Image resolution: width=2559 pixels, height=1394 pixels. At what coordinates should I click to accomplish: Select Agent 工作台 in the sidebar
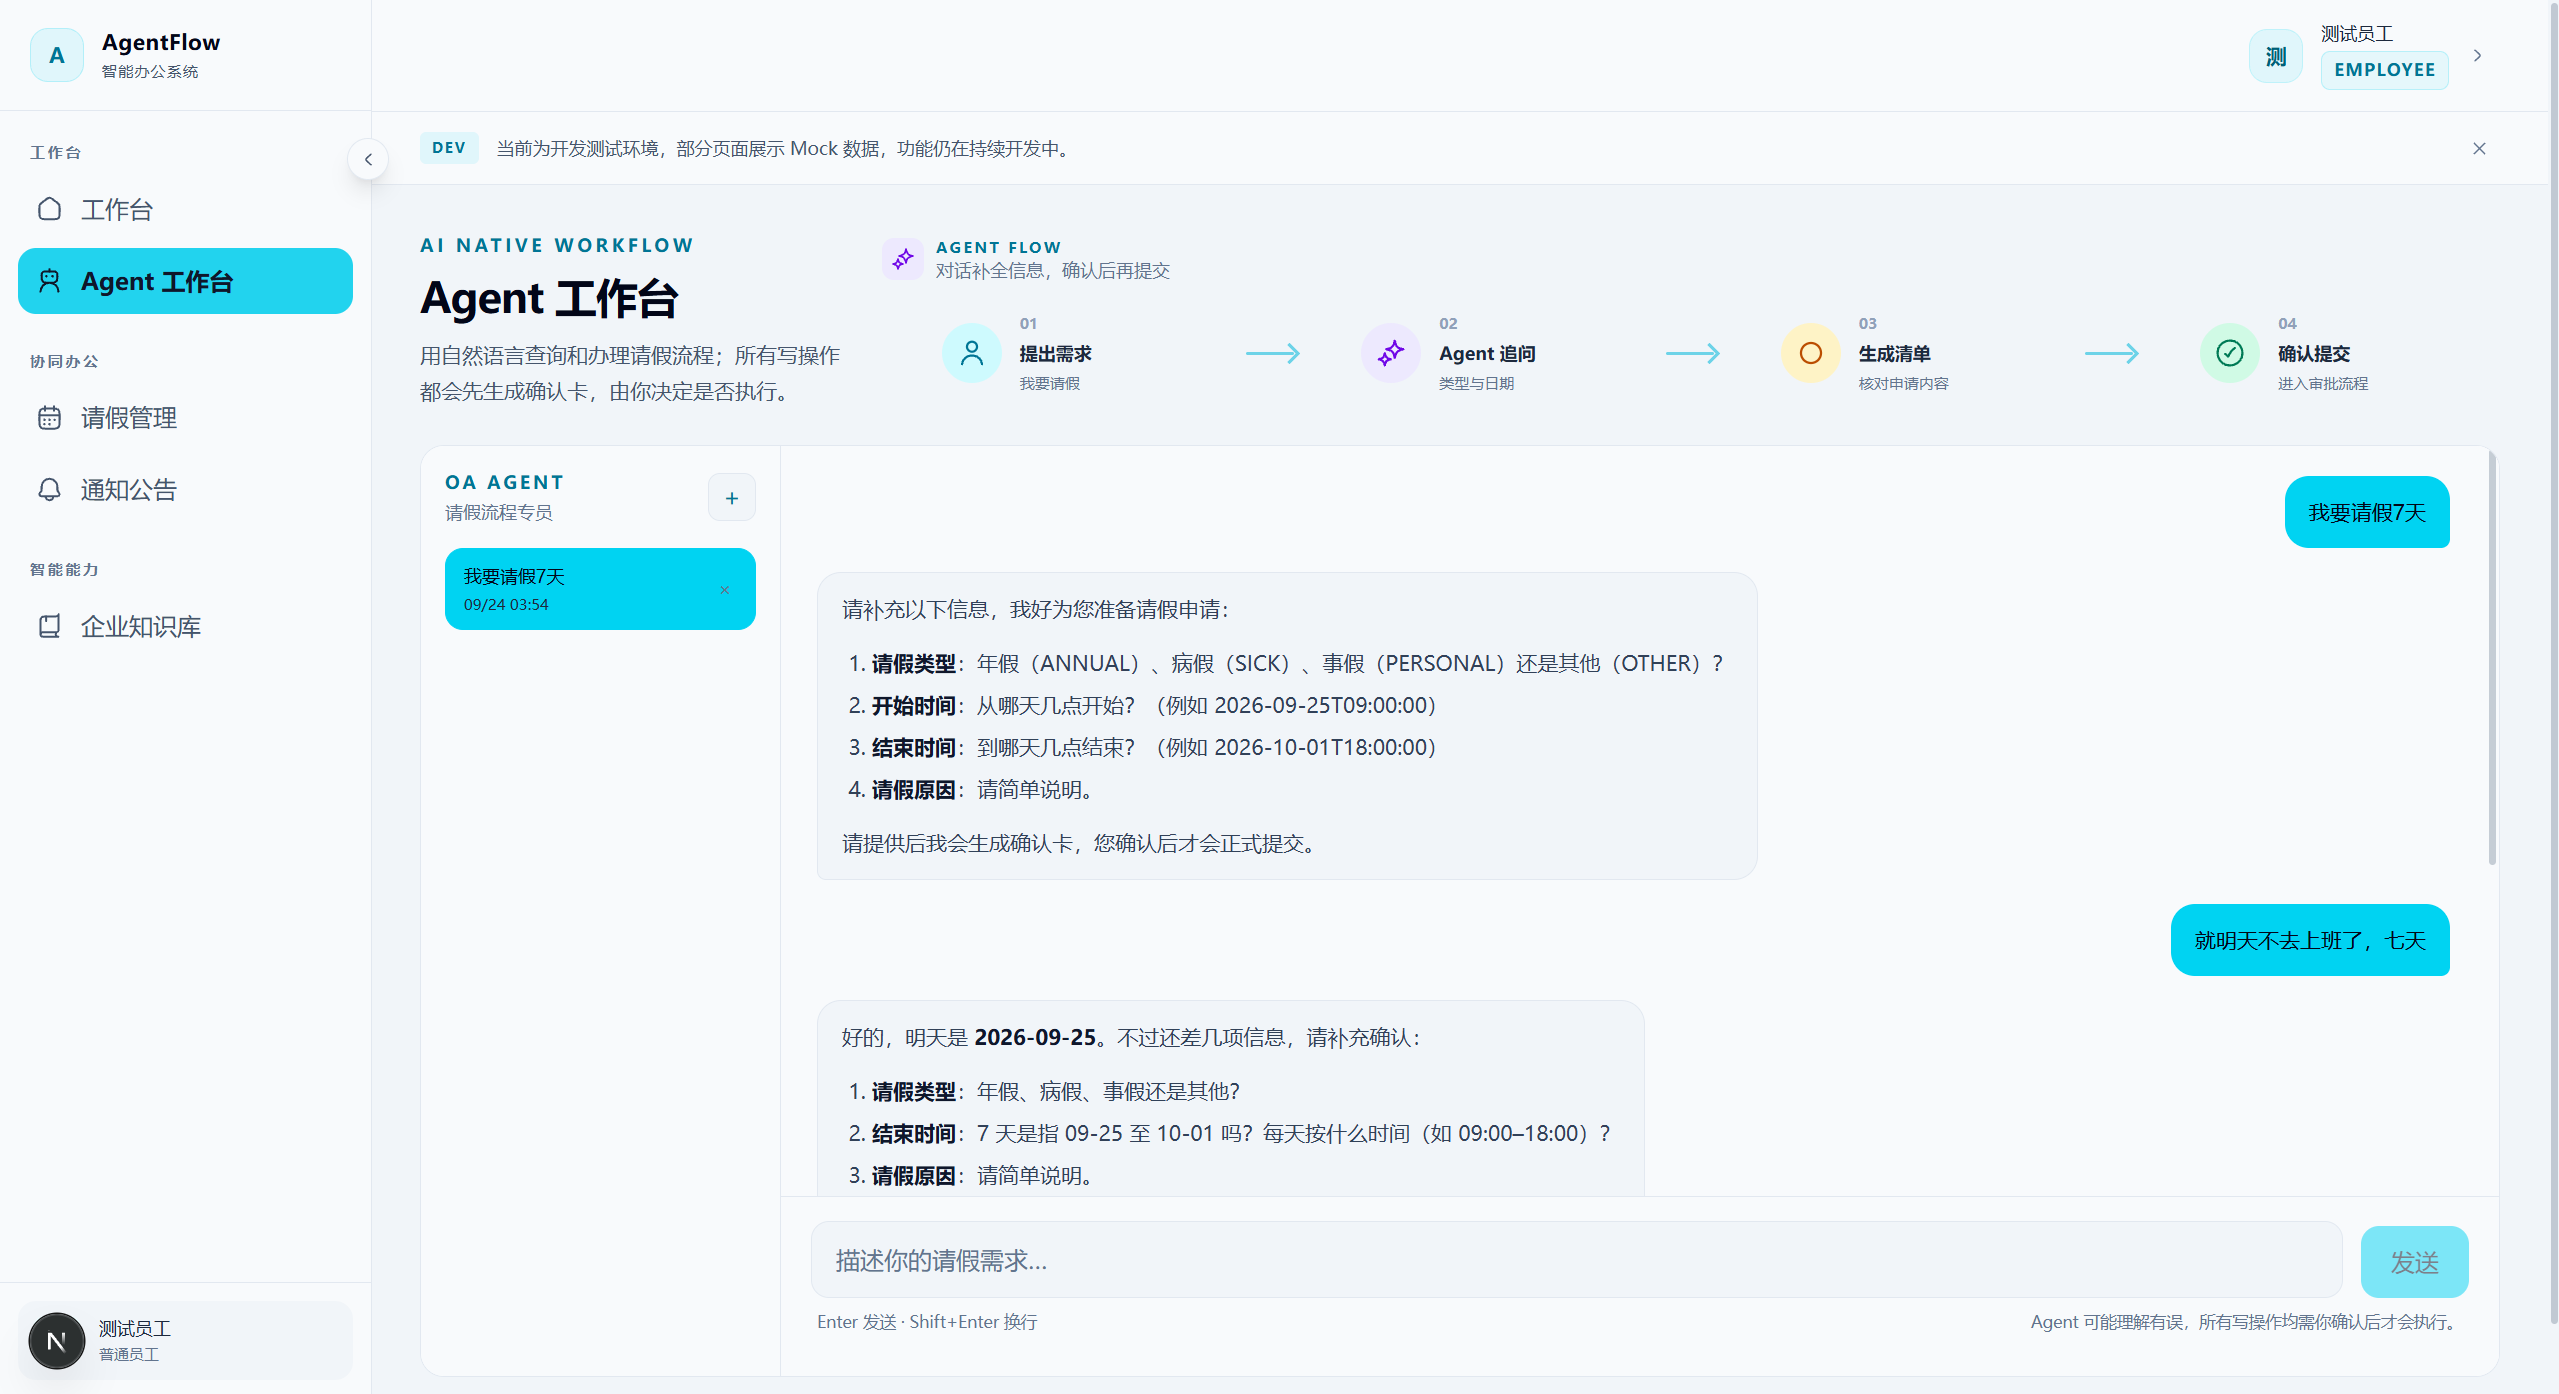coord(185,281)
